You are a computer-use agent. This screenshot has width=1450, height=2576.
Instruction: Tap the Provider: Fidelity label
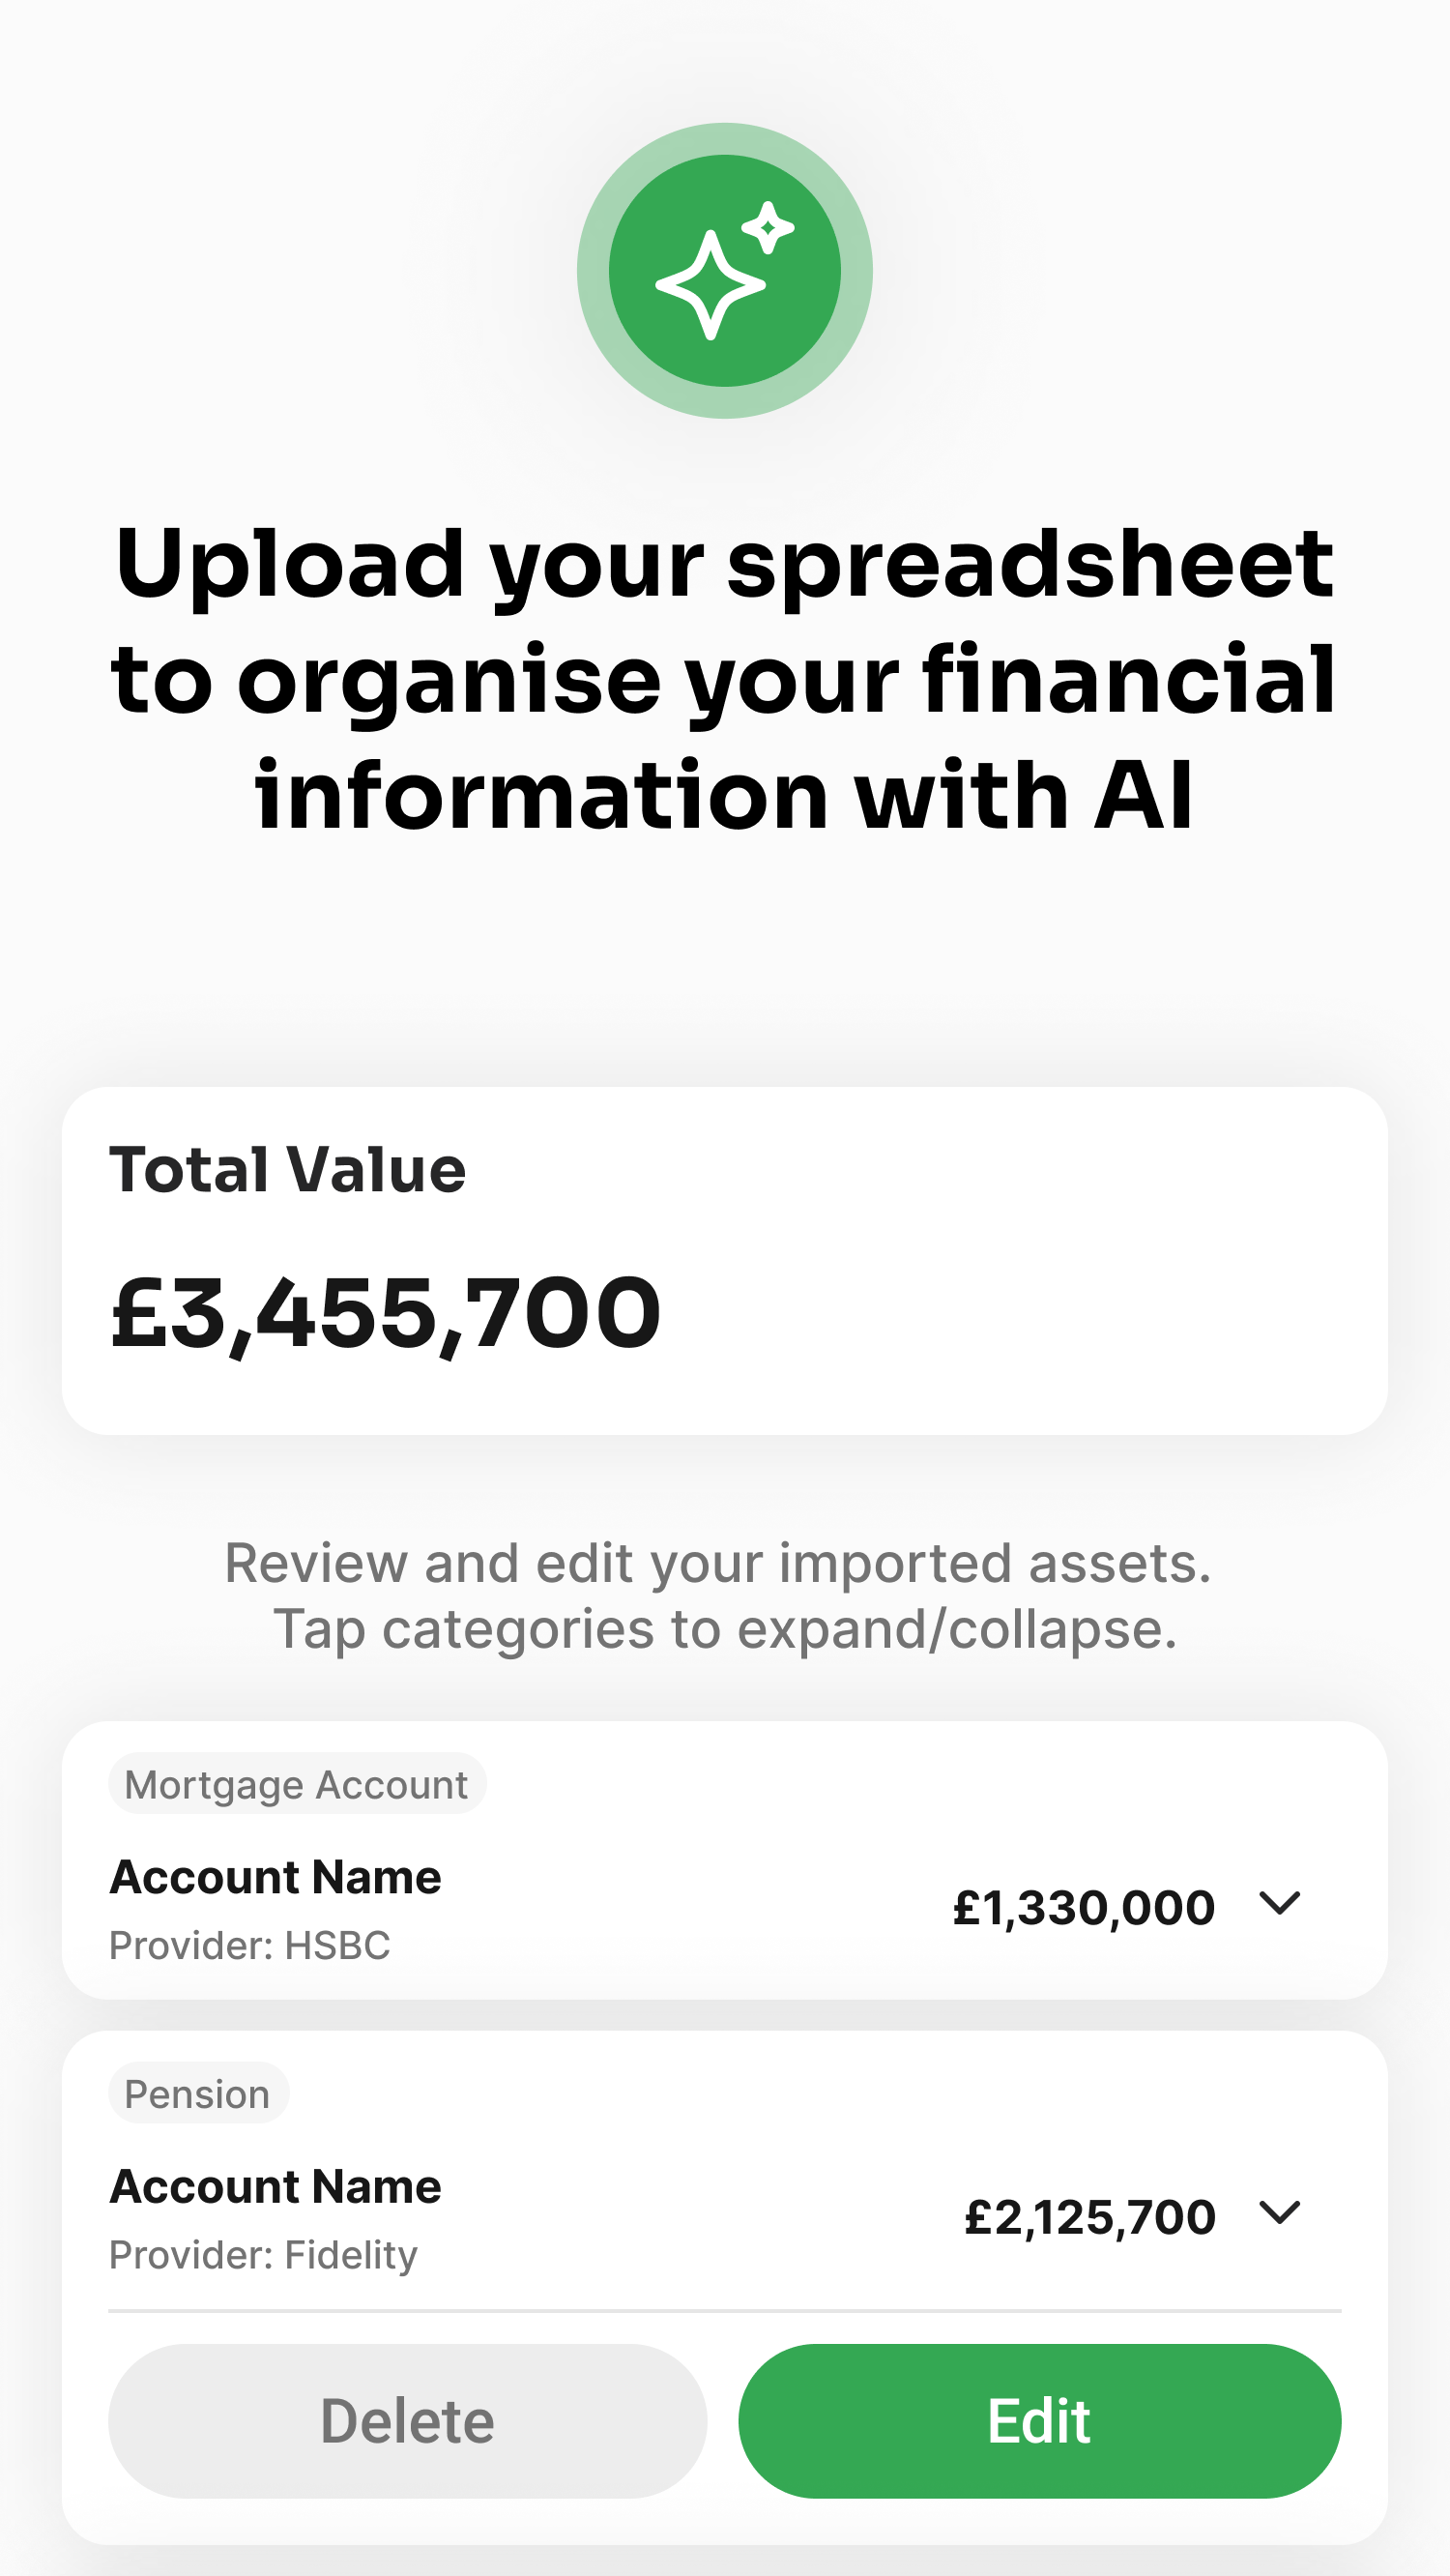pos(263,2256)
